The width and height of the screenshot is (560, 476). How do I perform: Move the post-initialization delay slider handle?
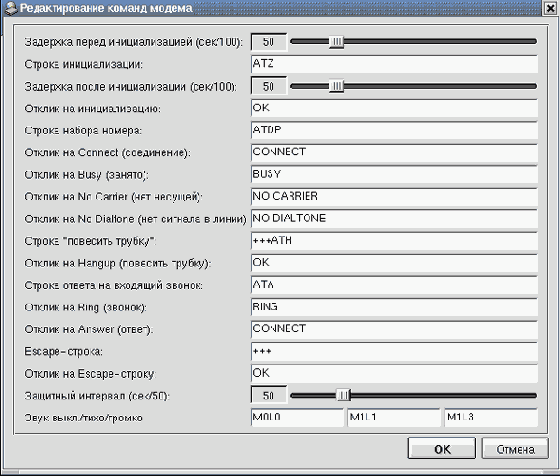(x=336, y=86)
